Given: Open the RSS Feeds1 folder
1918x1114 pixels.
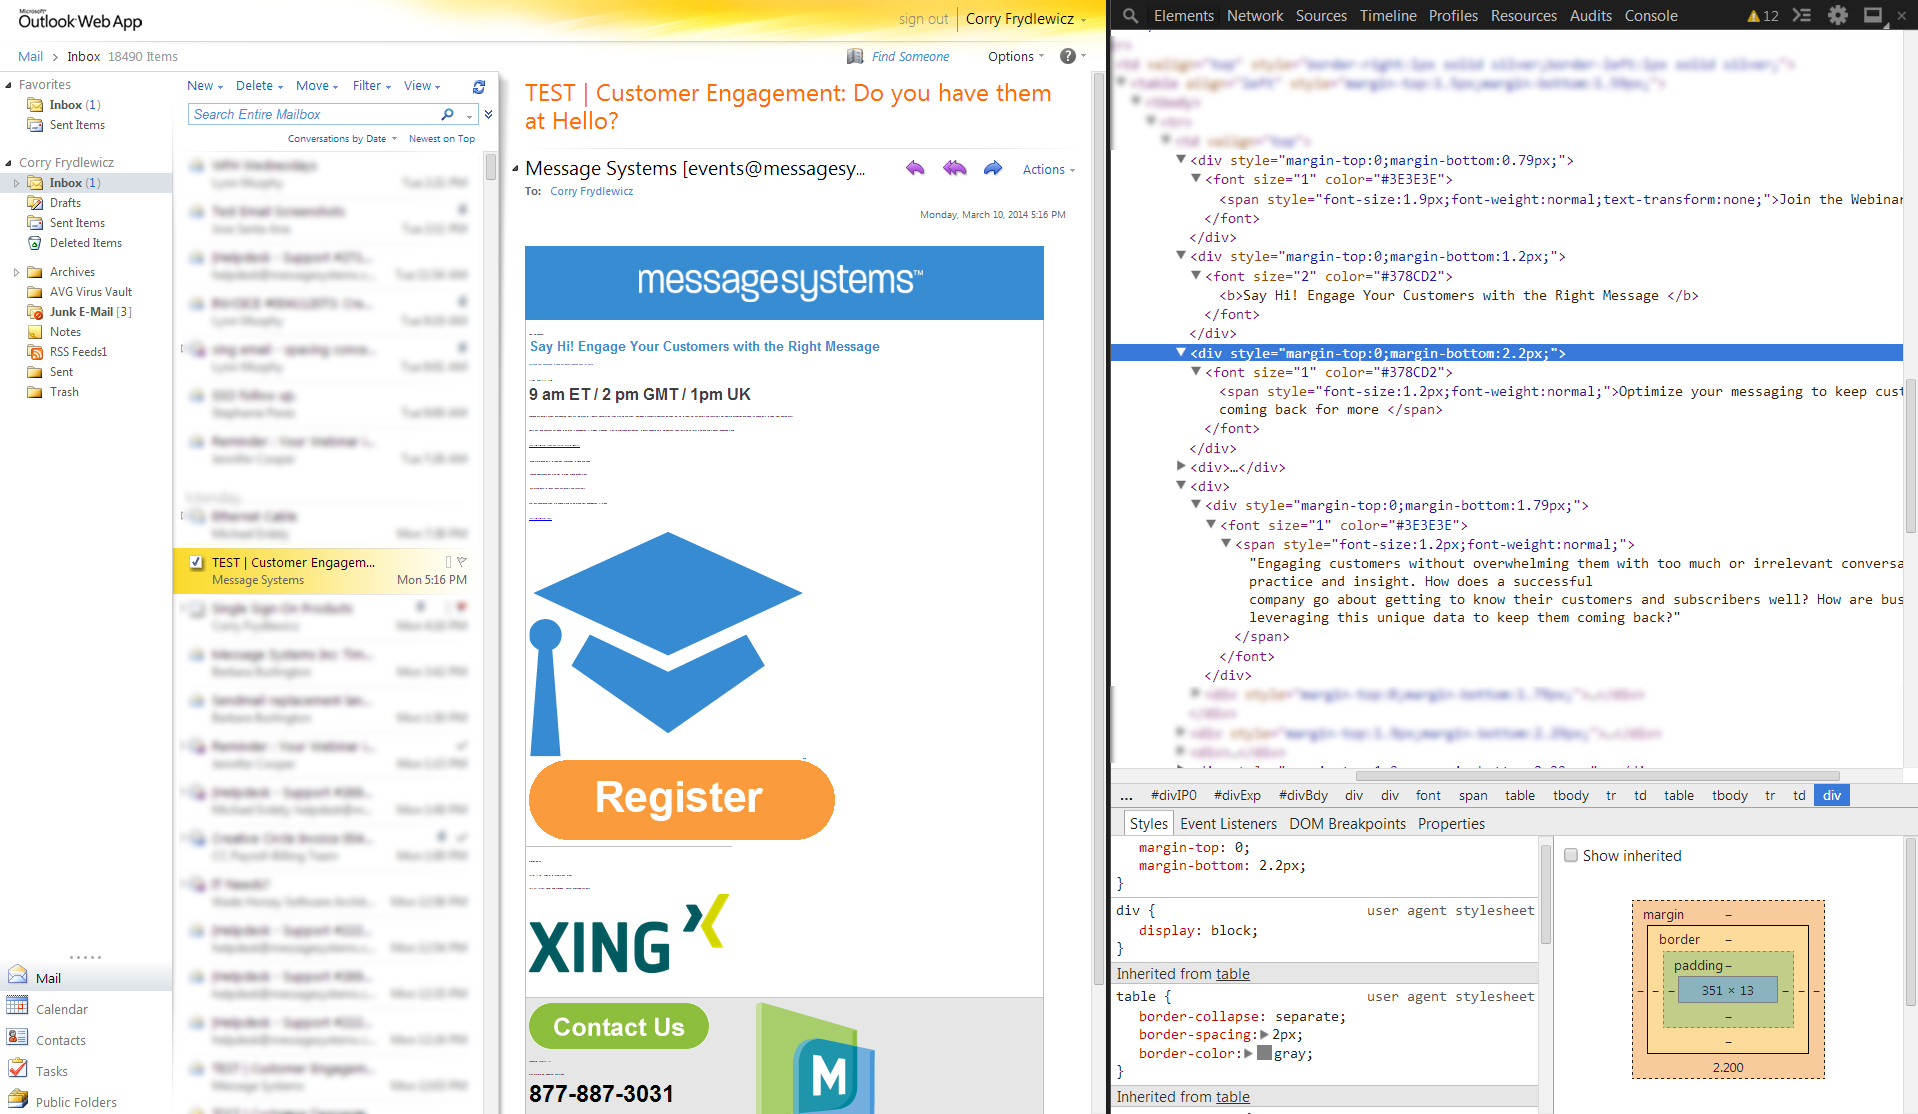Looking at the screenshot, I should pos(78,352).
